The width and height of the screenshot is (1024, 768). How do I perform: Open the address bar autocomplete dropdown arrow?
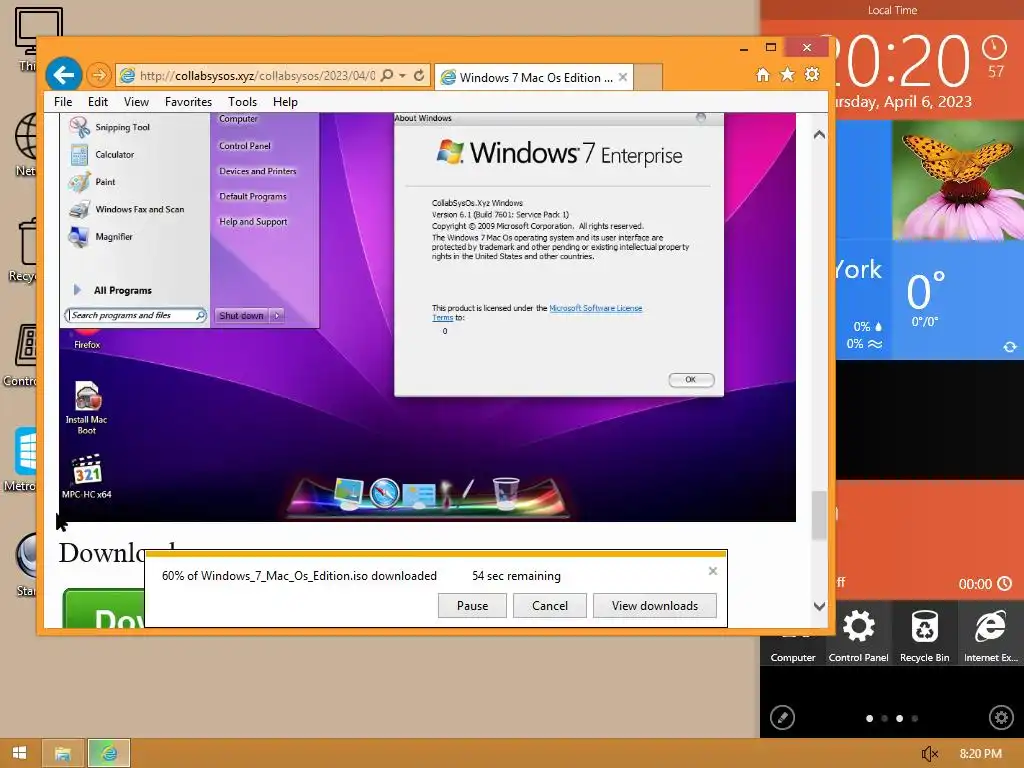click(x=402, y=75)
